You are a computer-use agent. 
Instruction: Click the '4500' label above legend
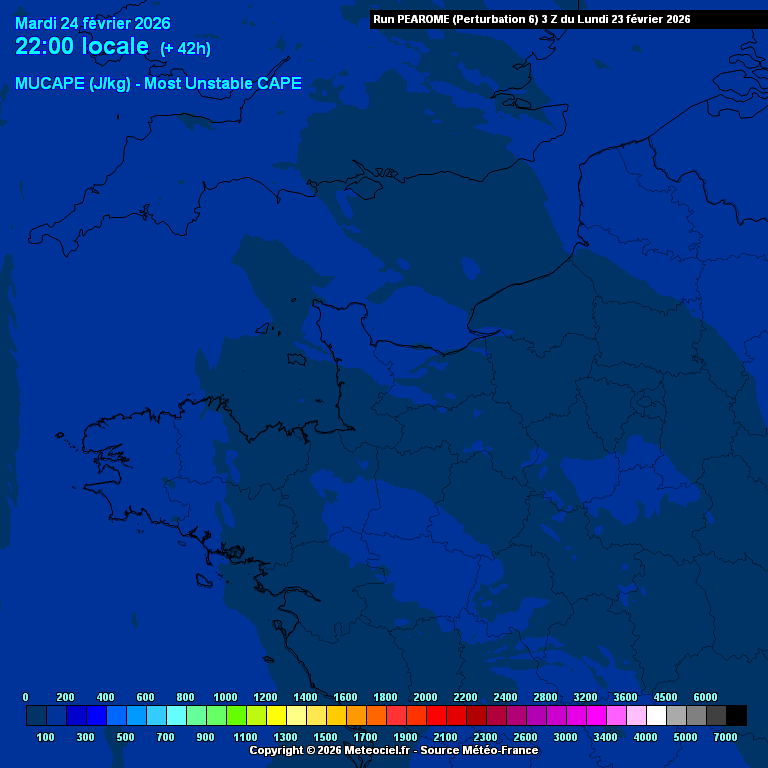tap(665, 697)
